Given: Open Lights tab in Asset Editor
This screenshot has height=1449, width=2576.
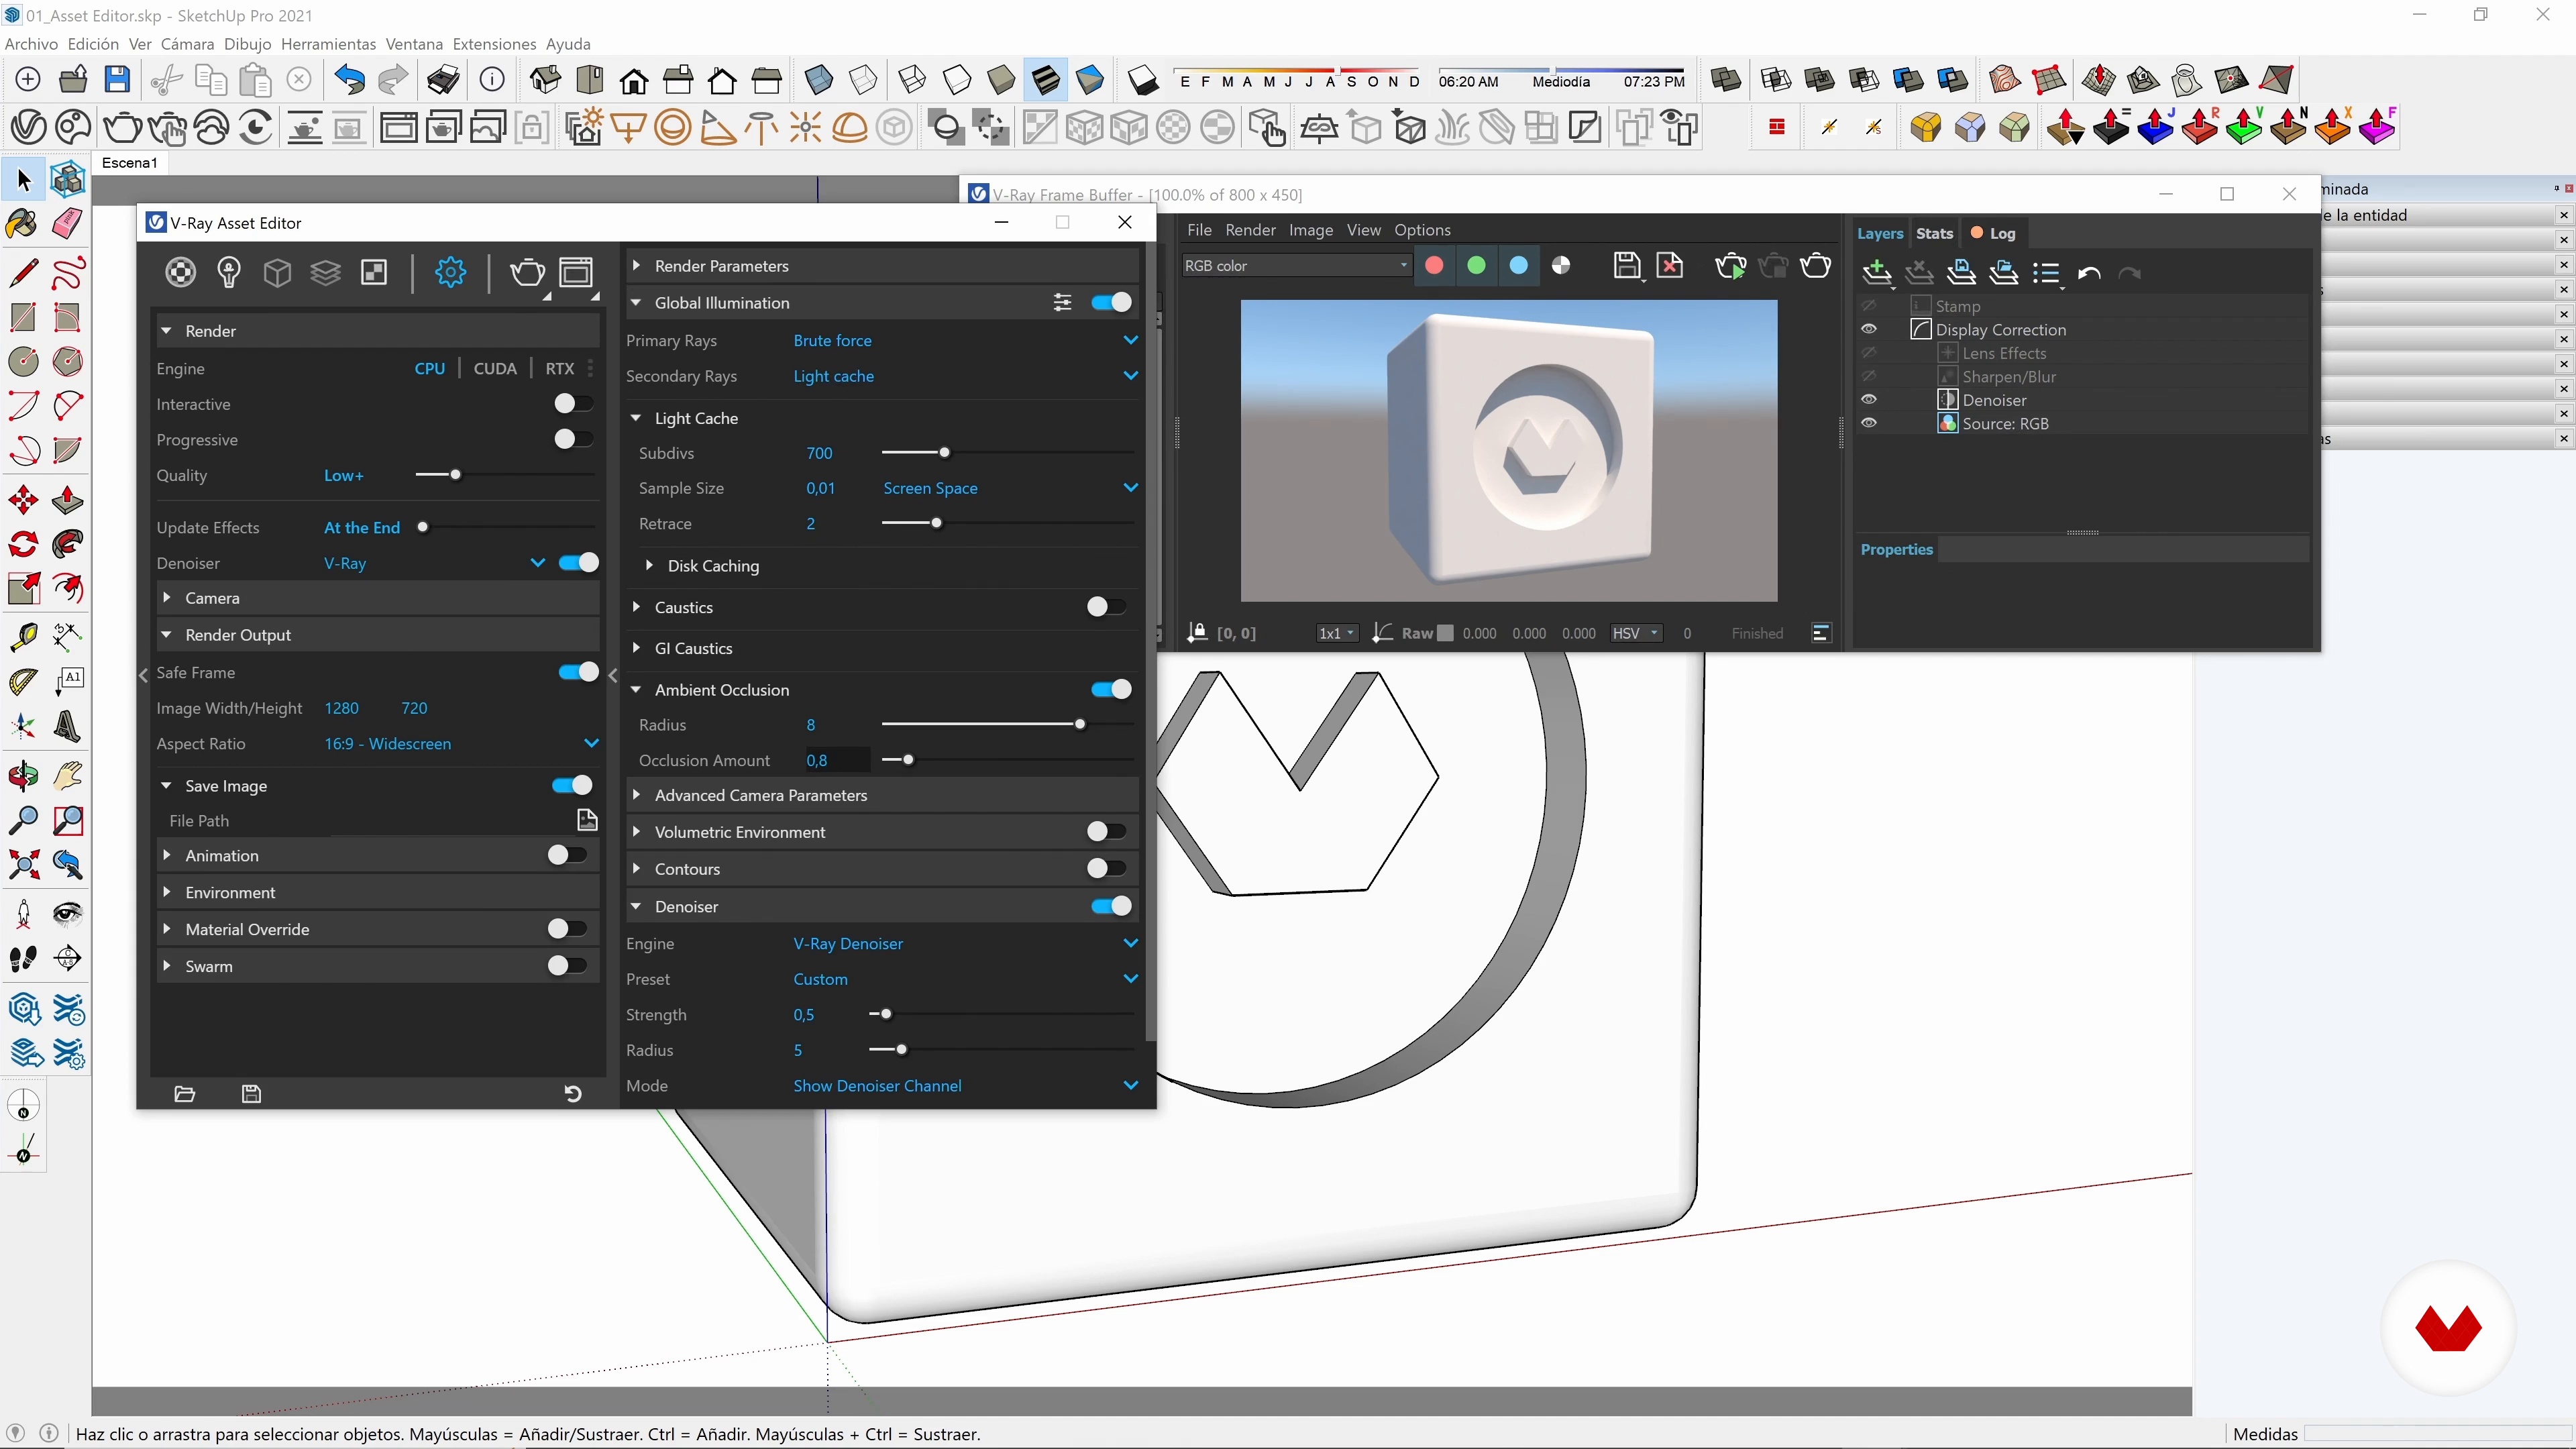Looking at the screenshot, I should (229, 272).
